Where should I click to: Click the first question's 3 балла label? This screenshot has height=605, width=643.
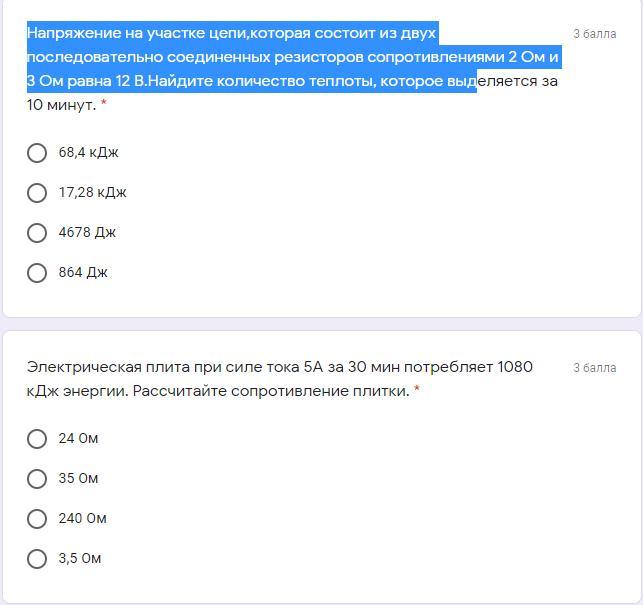[595, 34]
